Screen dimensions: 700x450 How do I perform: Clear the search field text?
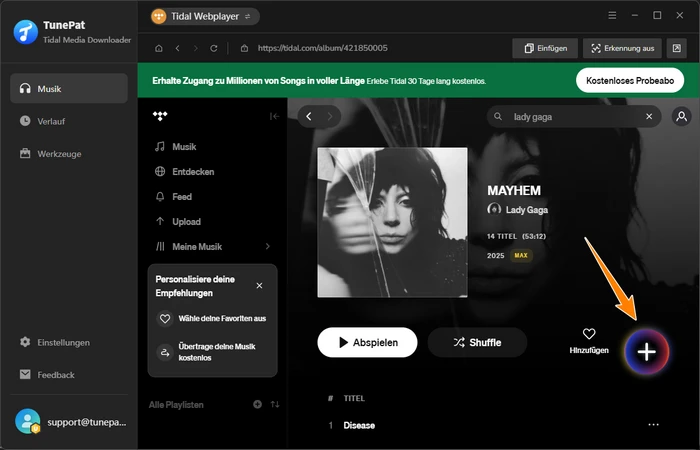click(x=649, y=117)
